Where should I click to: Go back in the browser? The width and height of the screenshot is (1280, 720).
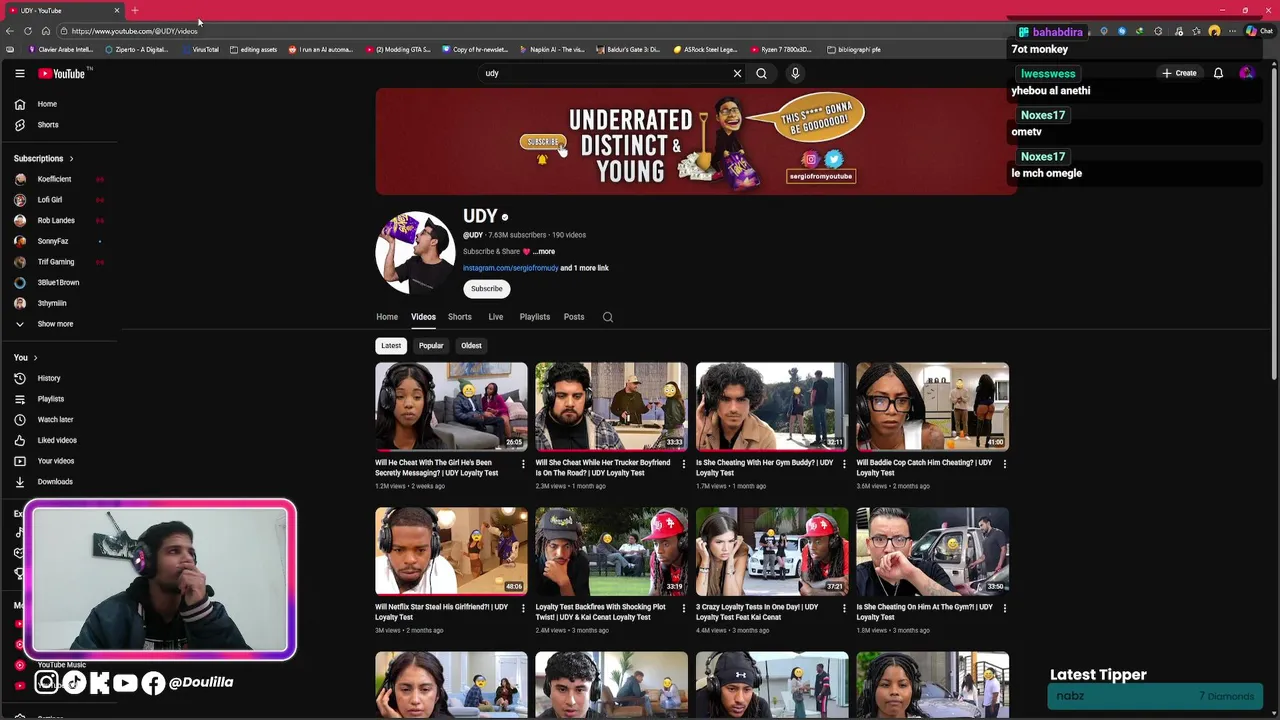coord(10,31)
